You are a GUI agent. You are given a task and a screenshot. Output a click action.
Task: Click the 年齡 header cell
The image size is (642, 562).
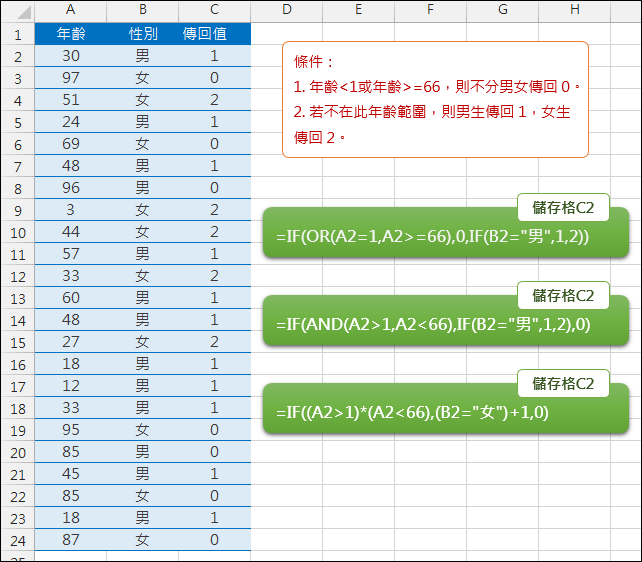(x=70, y=34)
